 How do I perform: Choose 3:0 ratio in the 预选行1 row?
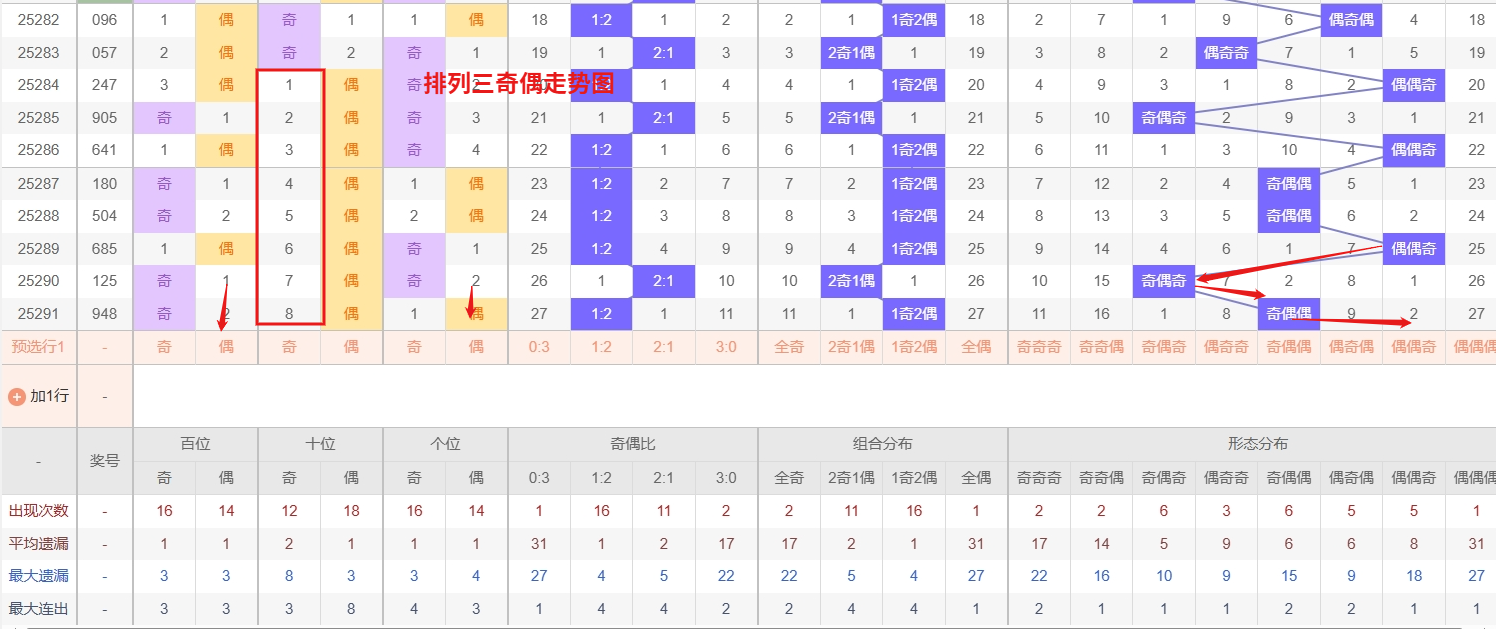coord(726,347)
